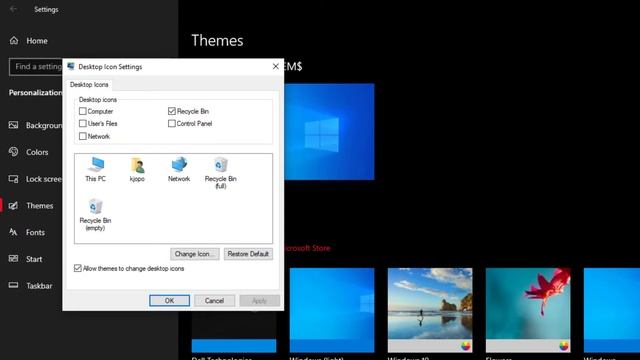
Task: Open Colors via its palette icon
Action: (x=13, y=152)
